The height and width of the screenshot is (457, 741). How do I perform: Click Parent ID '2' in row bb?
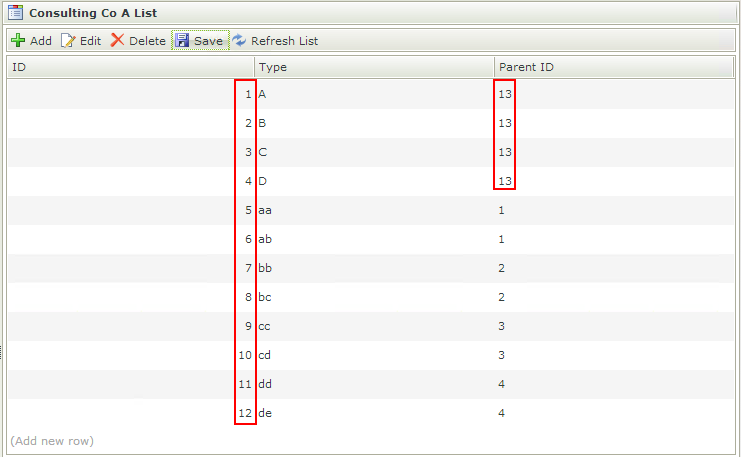click(x=501, y=268)
